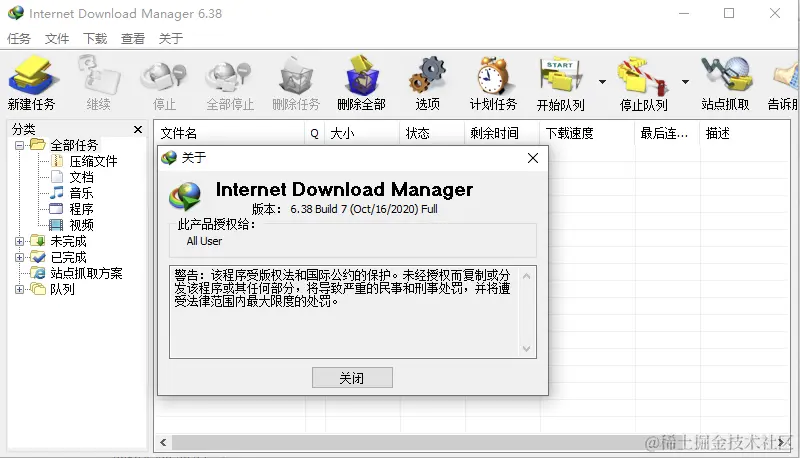
Task: Collapse the 全部任务 tree node
Action: pyautogui.click(x=19, y=145)
